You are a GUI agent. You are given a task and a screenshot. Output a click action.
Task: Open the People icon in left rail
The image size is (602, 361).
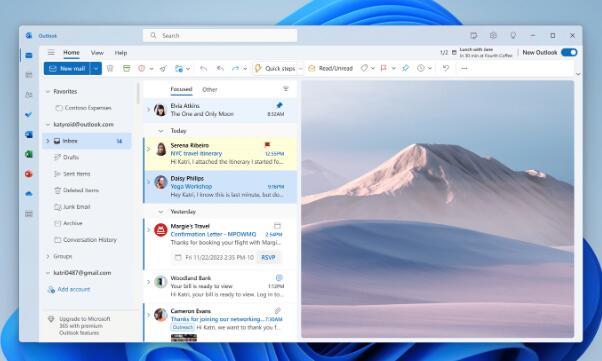(x=29, y=95)
